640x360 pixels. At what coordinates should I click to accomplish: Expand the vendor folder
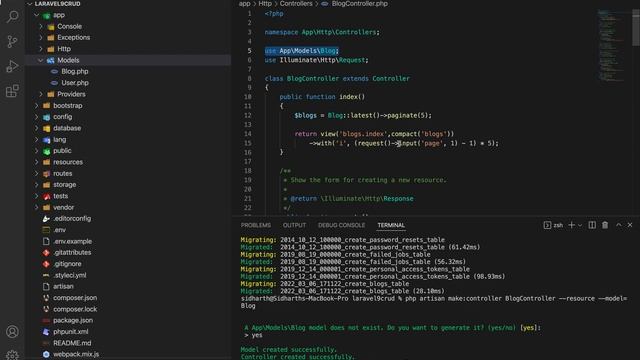pos(63,207)
